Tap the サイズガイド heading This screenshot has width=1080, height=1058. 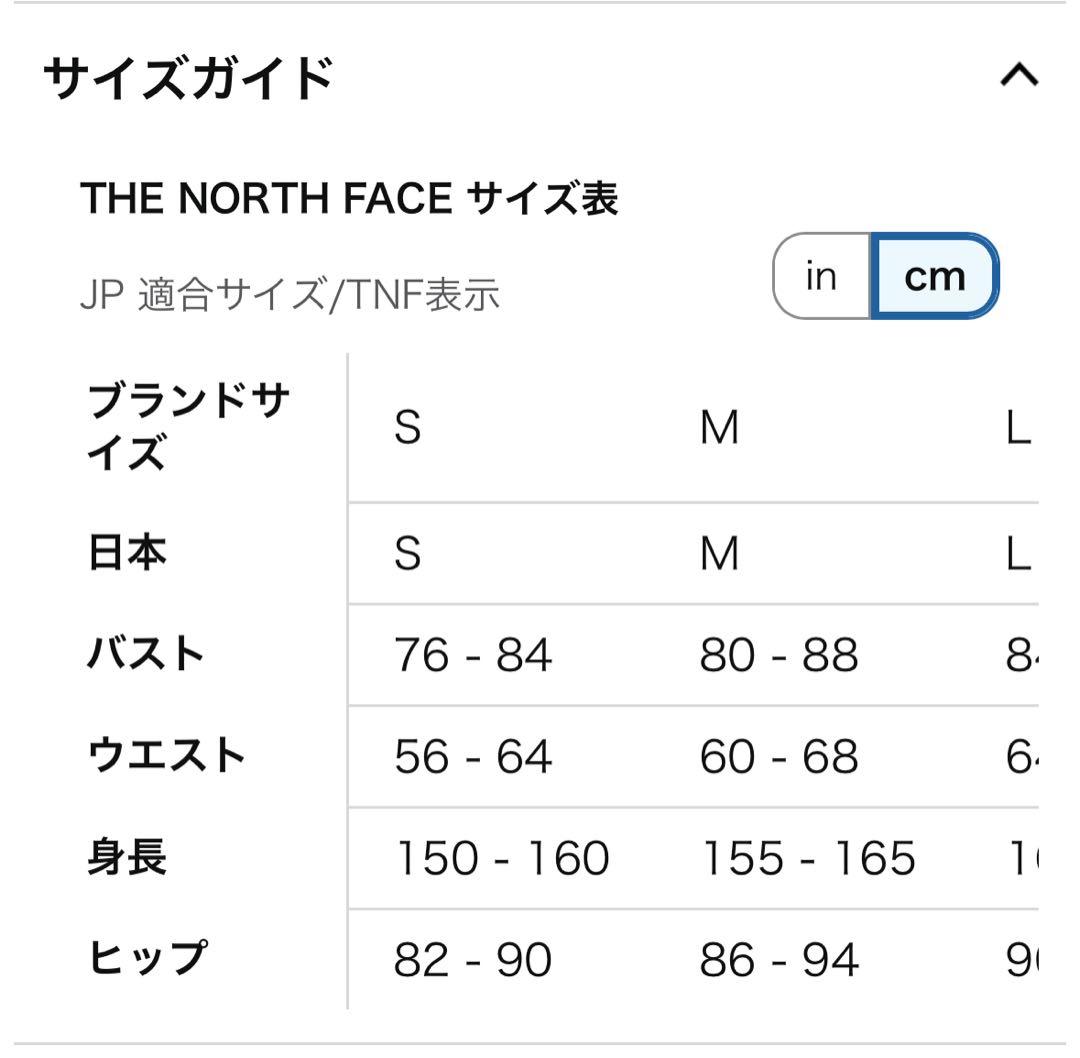(x=188, y=78)
